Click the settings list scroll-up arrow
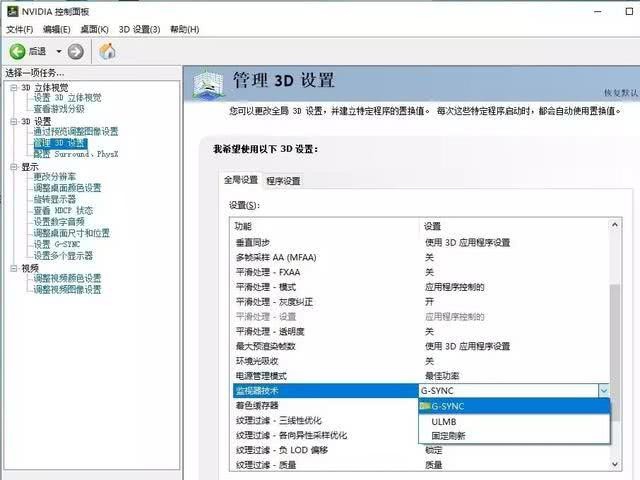 [615, 225]
